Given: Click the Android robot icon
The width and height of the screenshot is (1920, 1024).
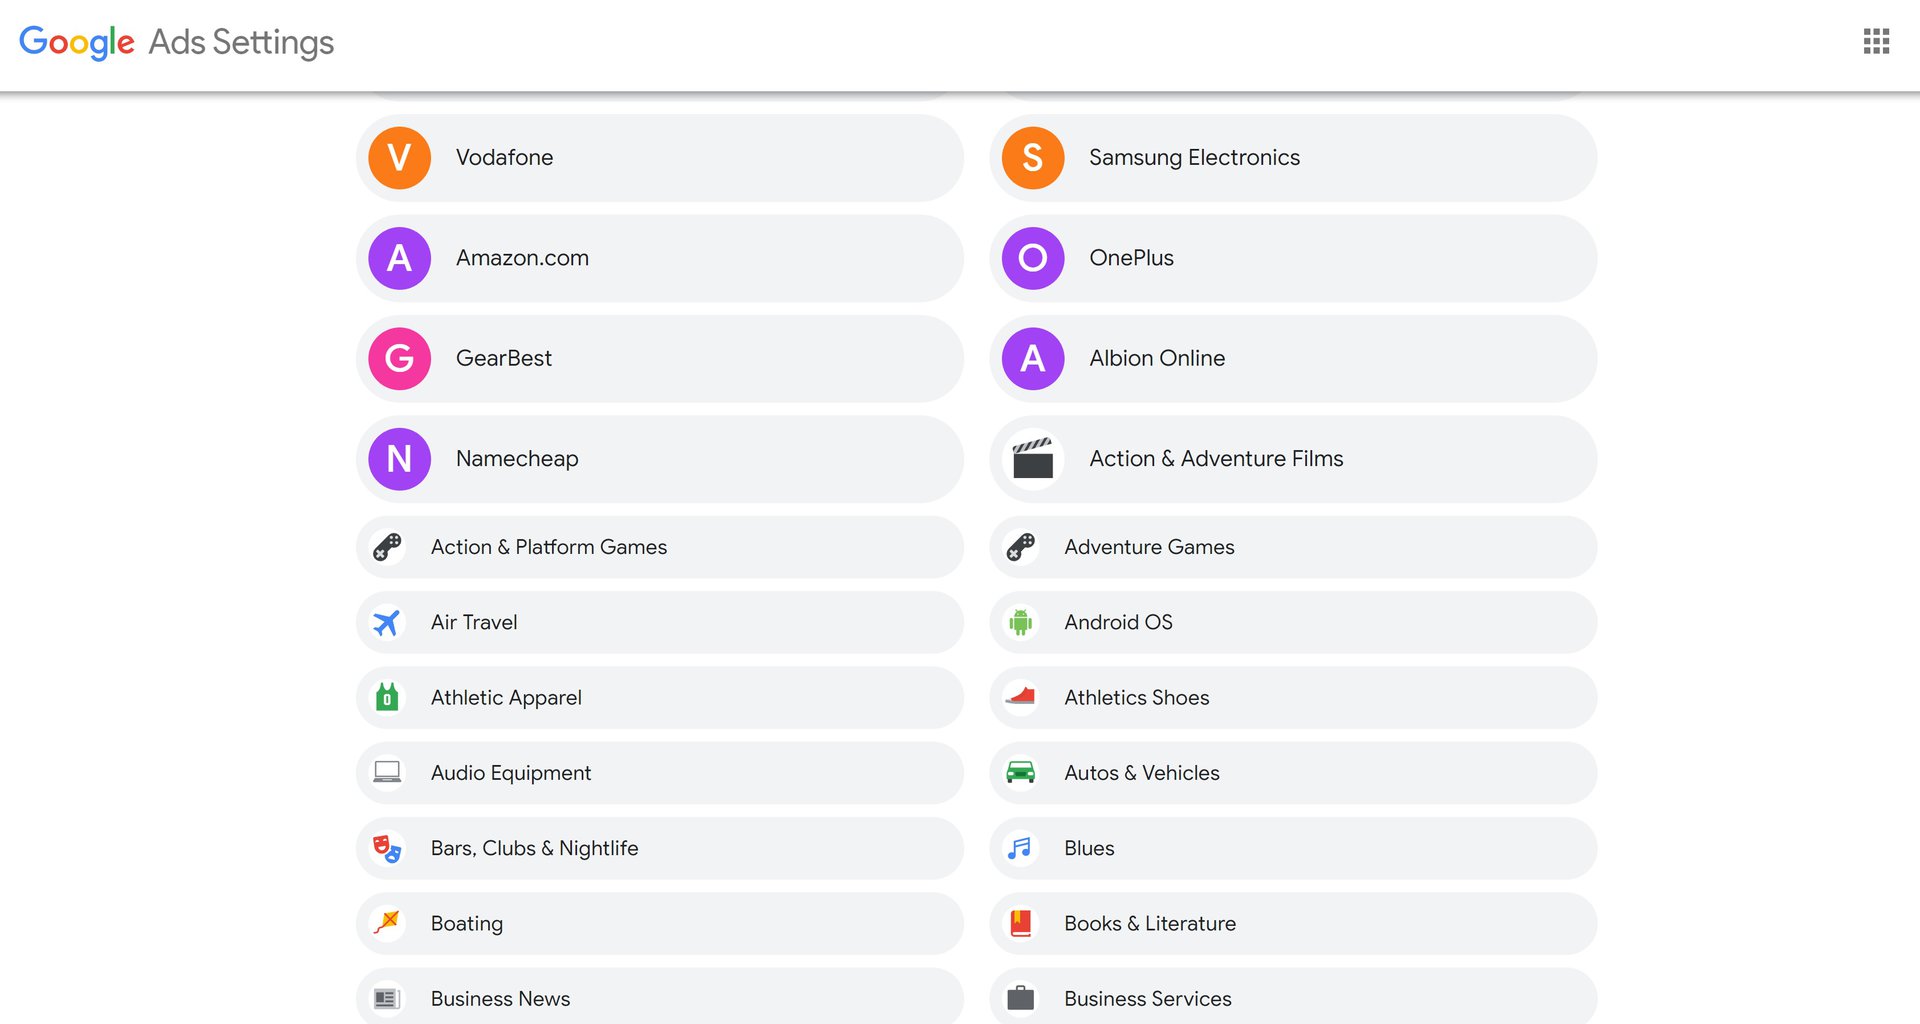Looking at the screenshot, I should point(1020,623).
